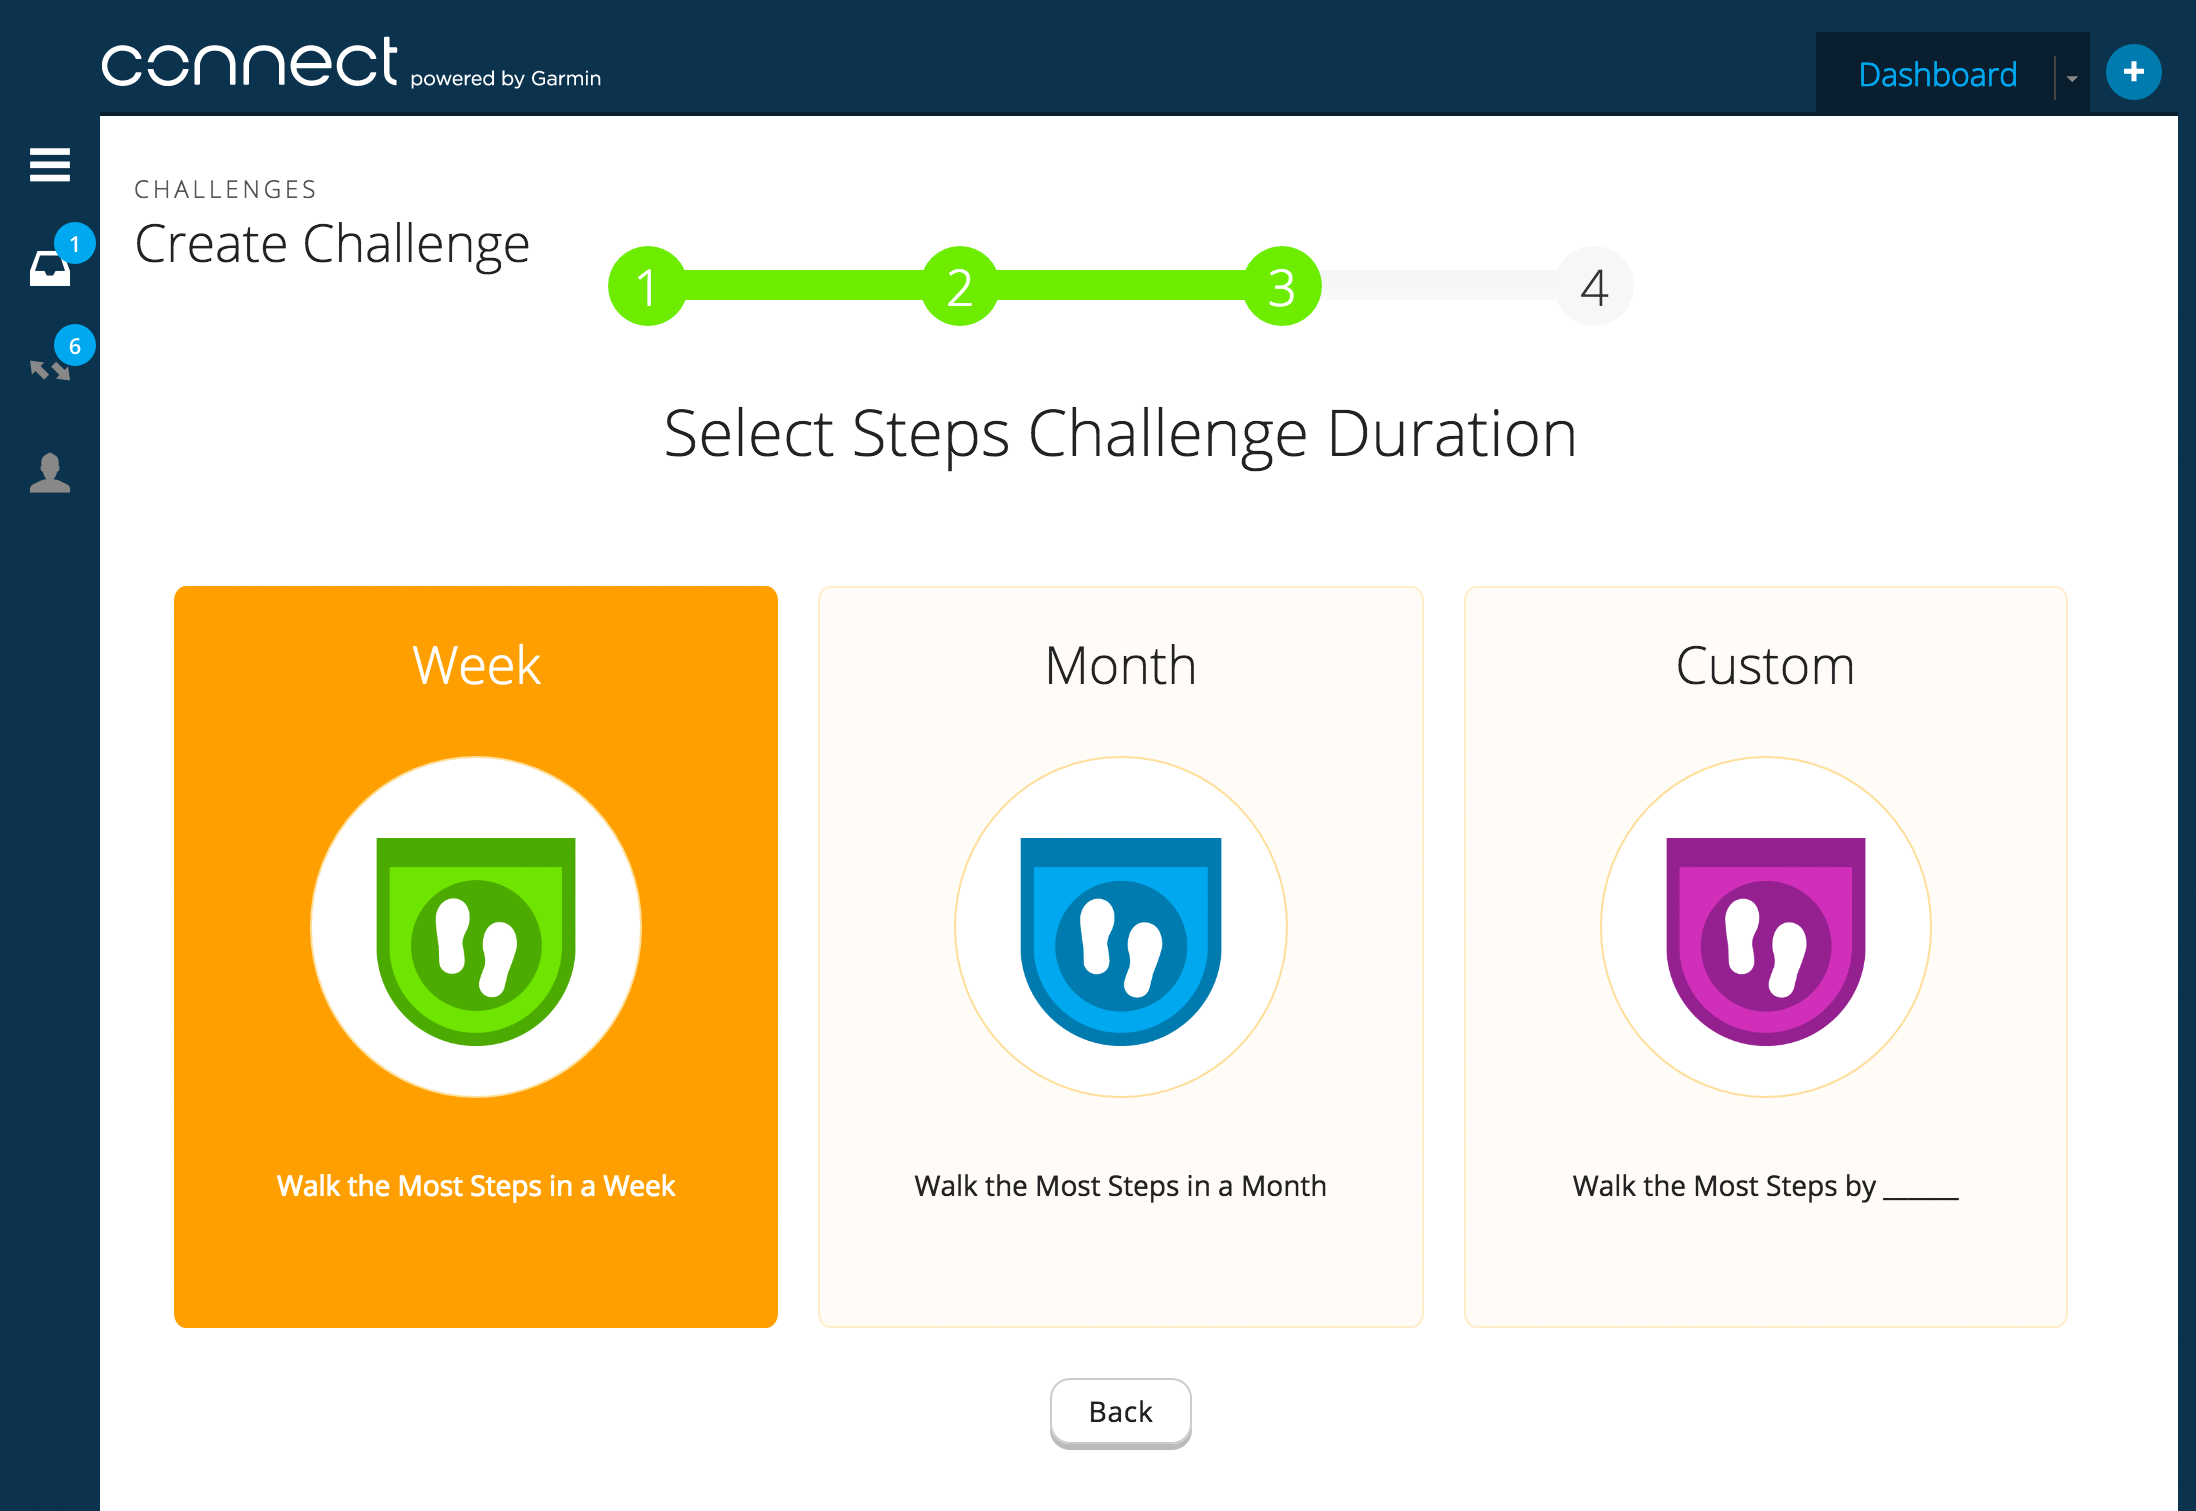Open the user profile icon in sidebar
The image size is (2196, 1511).
point(50,473)
